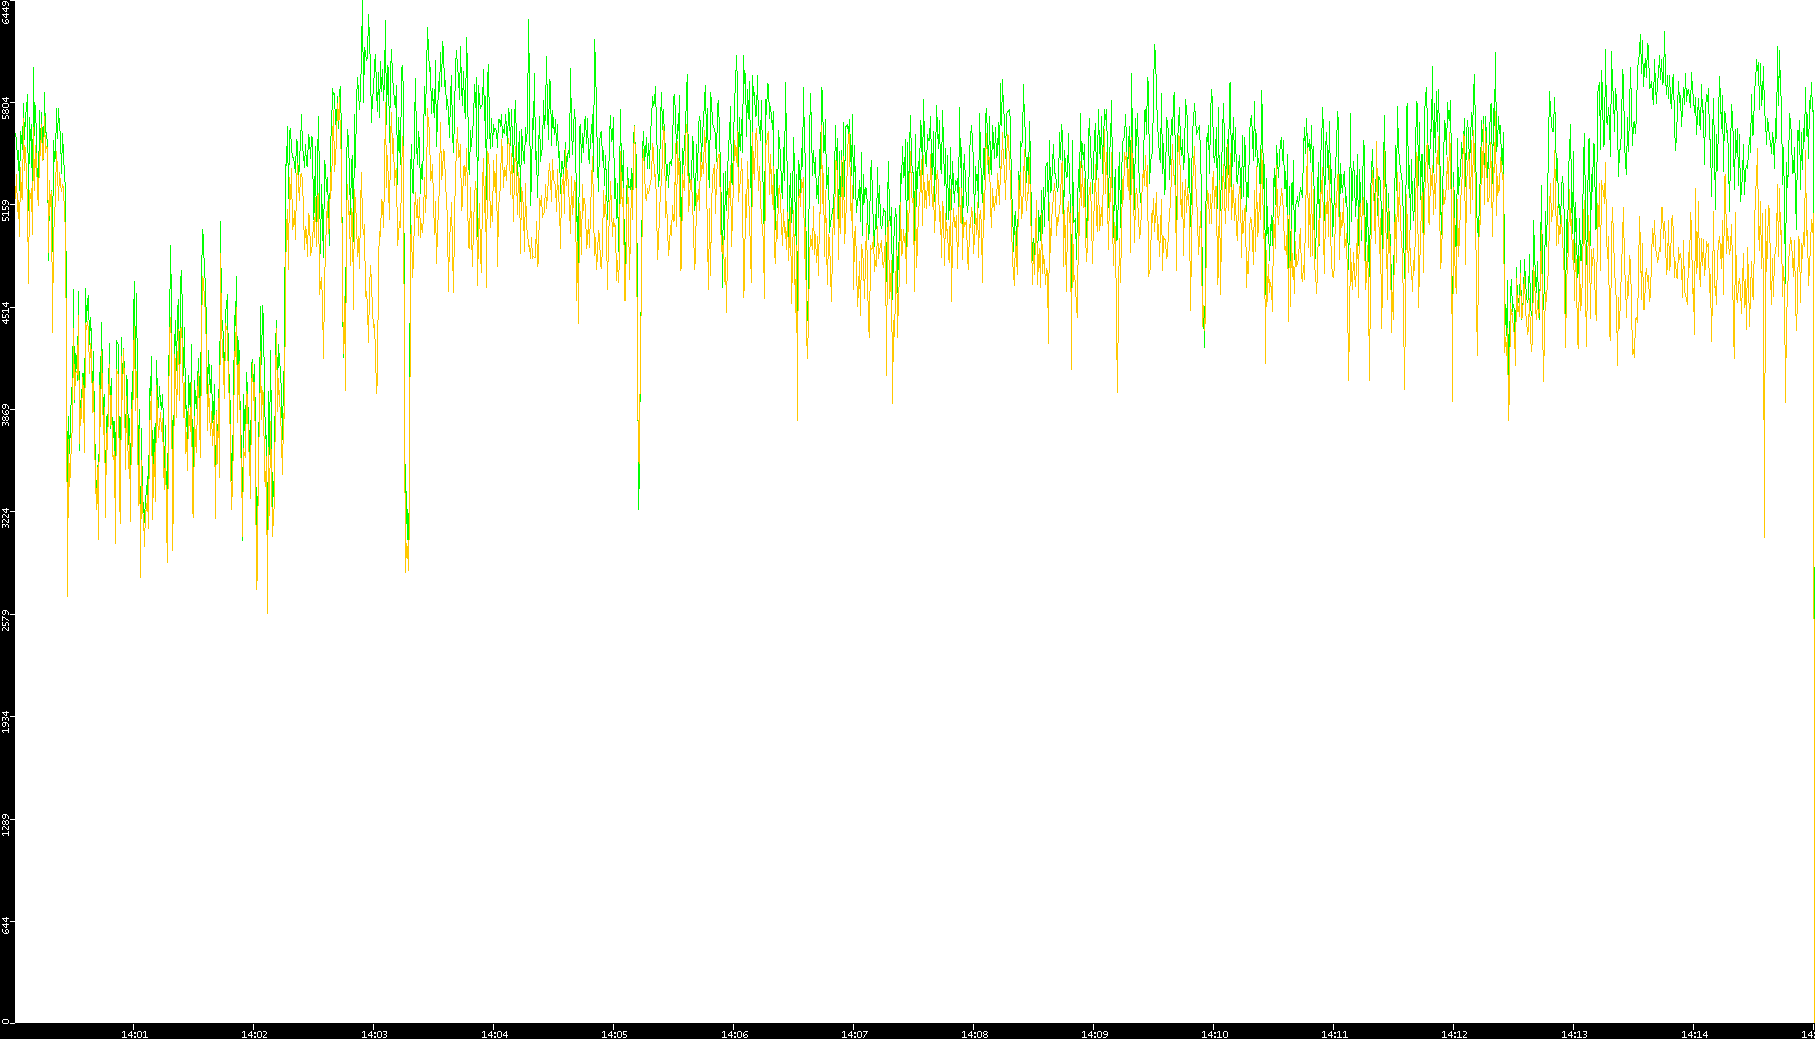1815x1039 pixels.
Task: Select the 14:05 tick on time axis
Action: (x=614, y=1034)
